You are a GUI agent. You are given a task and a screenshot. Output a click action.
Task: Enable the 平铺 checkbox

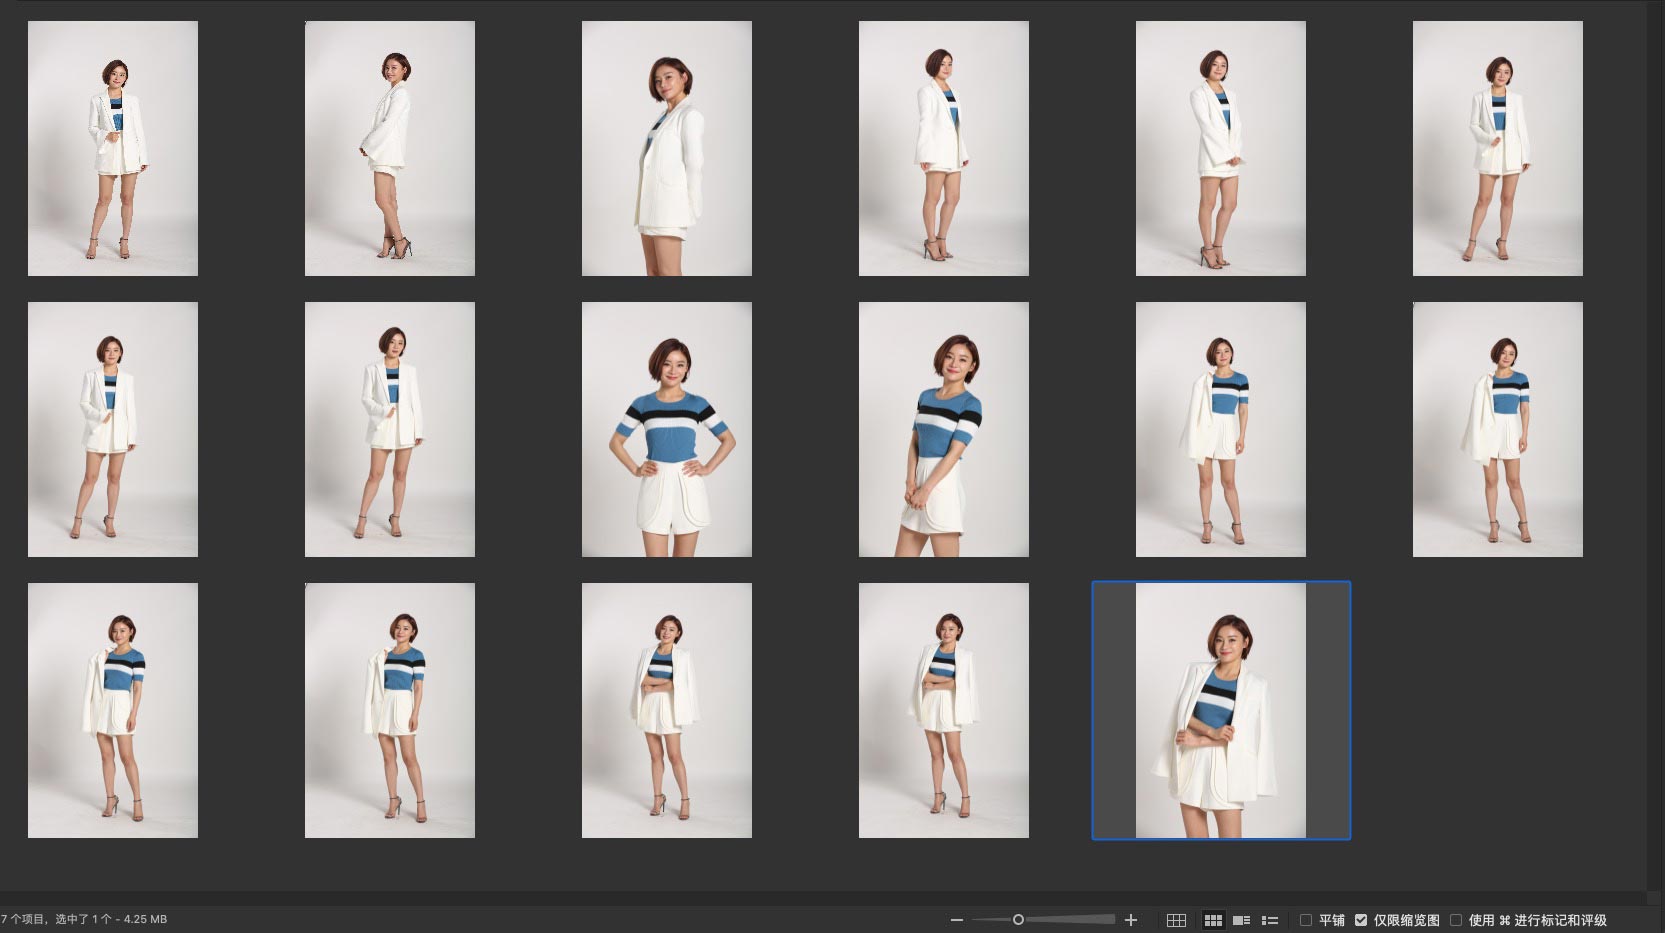(x=1306, y=920)
